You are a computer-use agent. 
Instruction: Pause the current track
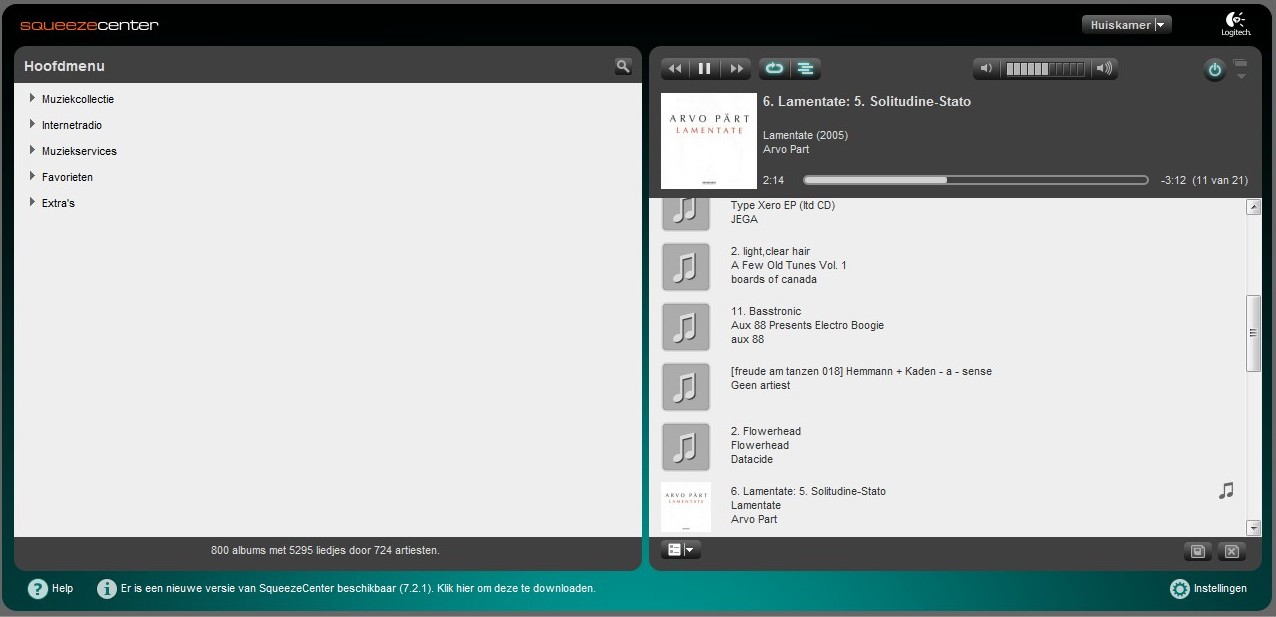pyautogui.click(x=705, y=69)
